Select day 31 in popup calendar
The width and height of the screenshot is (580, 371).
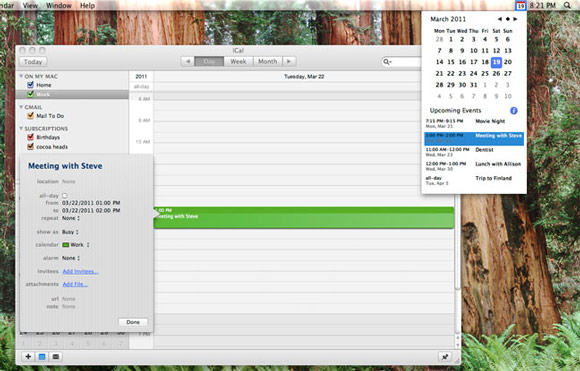(x=473, y=85)
